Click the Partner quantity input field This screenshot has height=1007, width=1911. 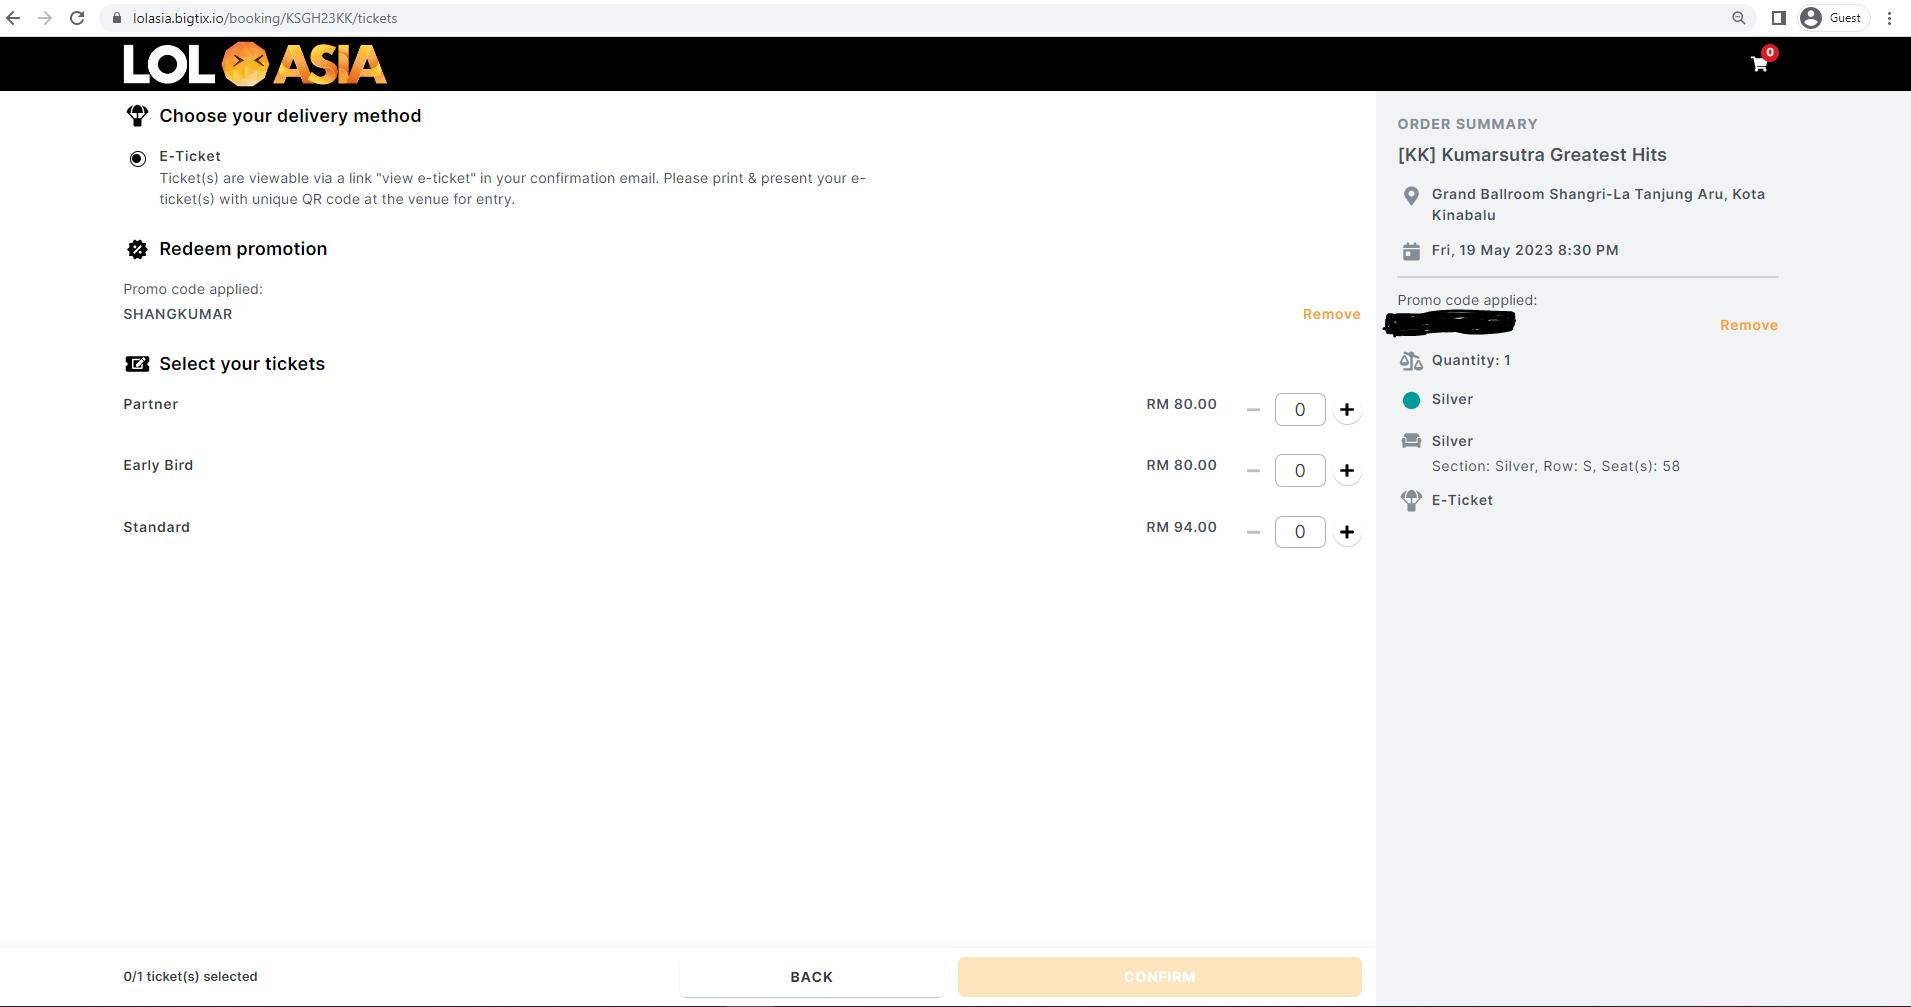click(x=1300, y=410)
